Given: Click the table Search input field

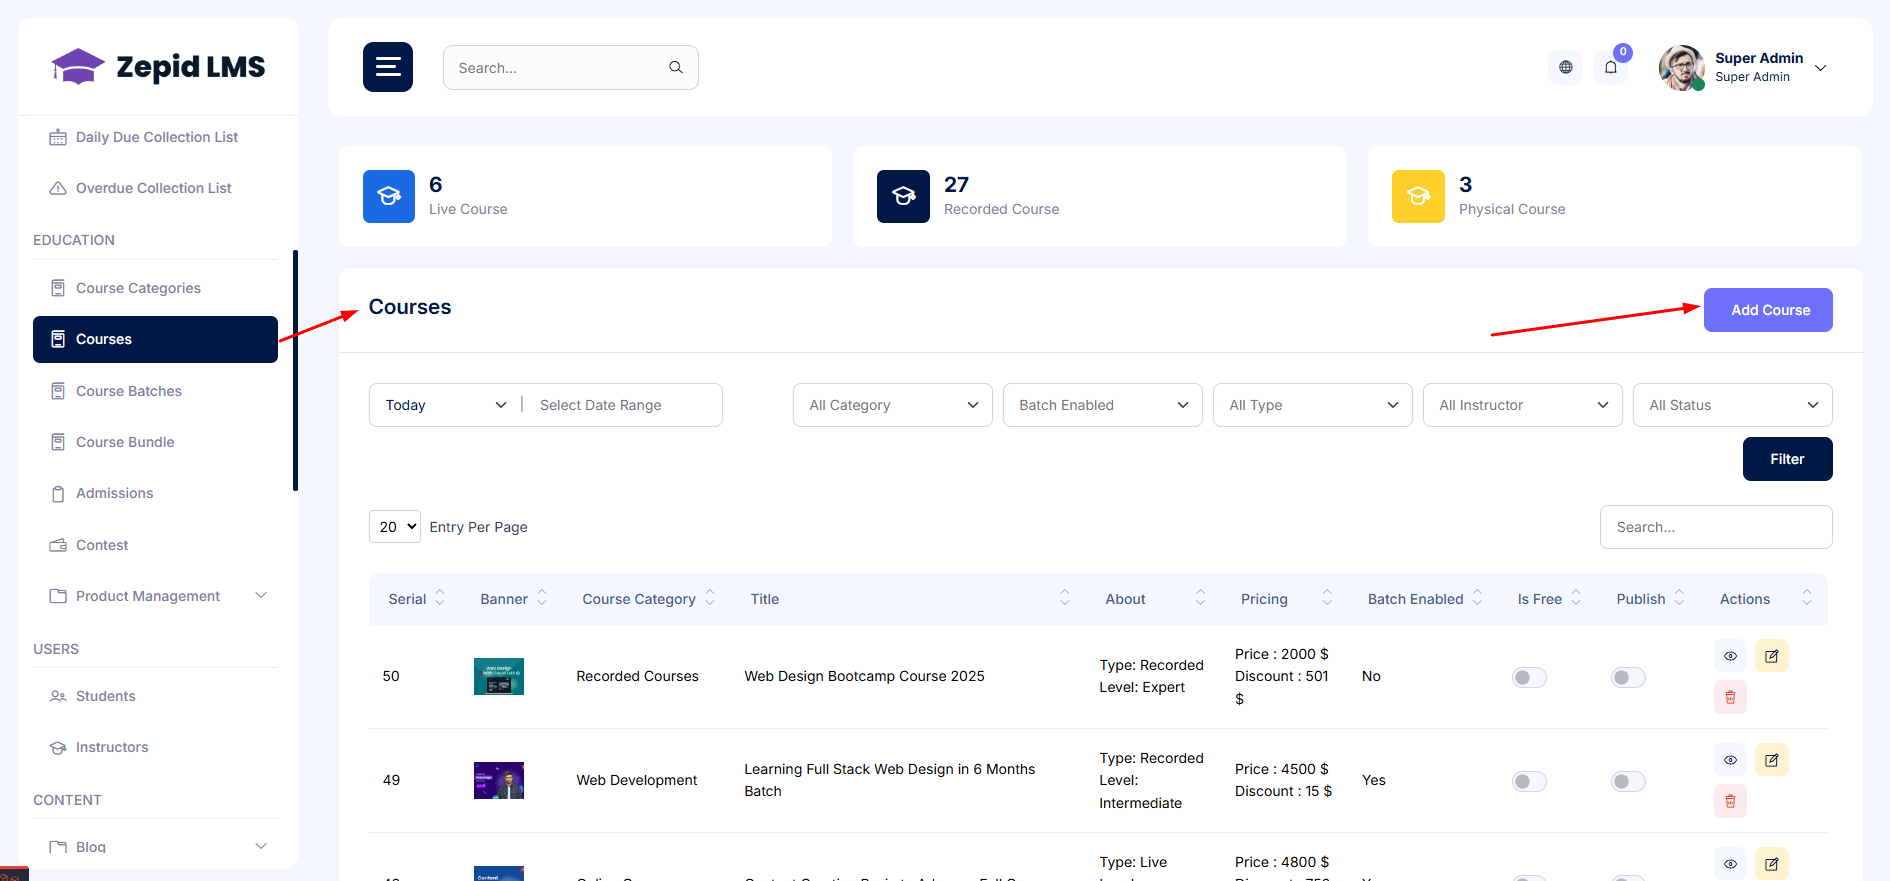Looking at the screenshot, I should point(1716,527).
